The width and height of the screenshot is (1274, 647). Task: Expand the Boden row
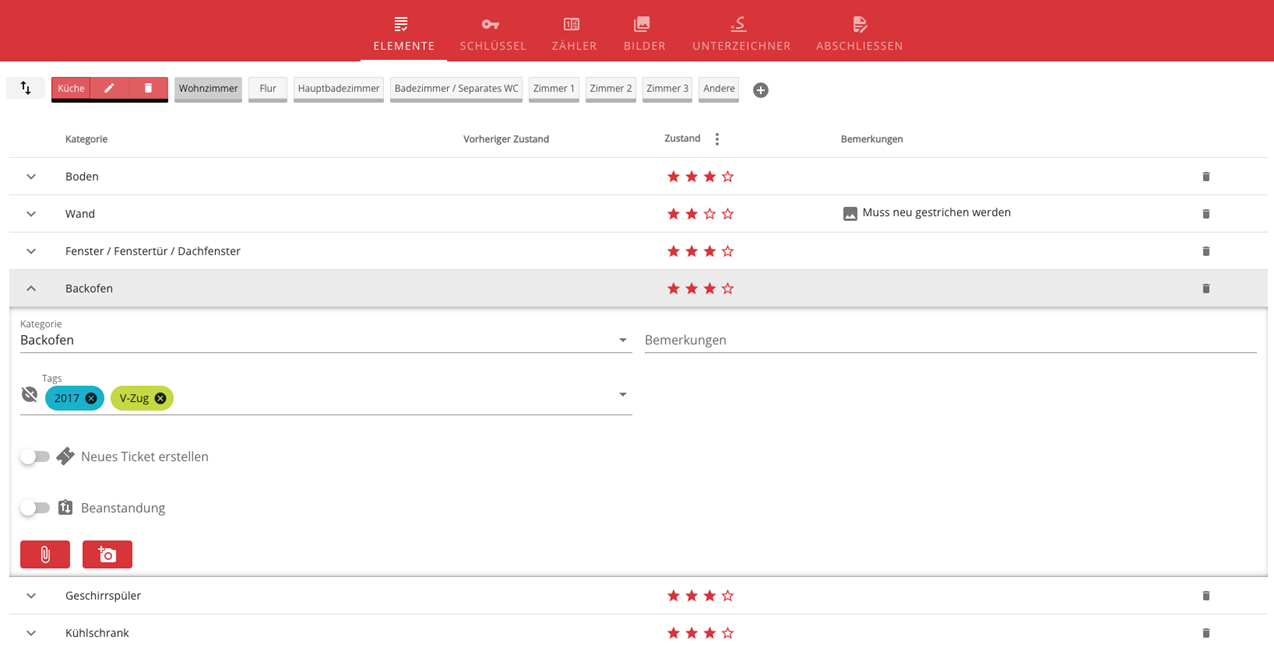(x=31, y=177)
